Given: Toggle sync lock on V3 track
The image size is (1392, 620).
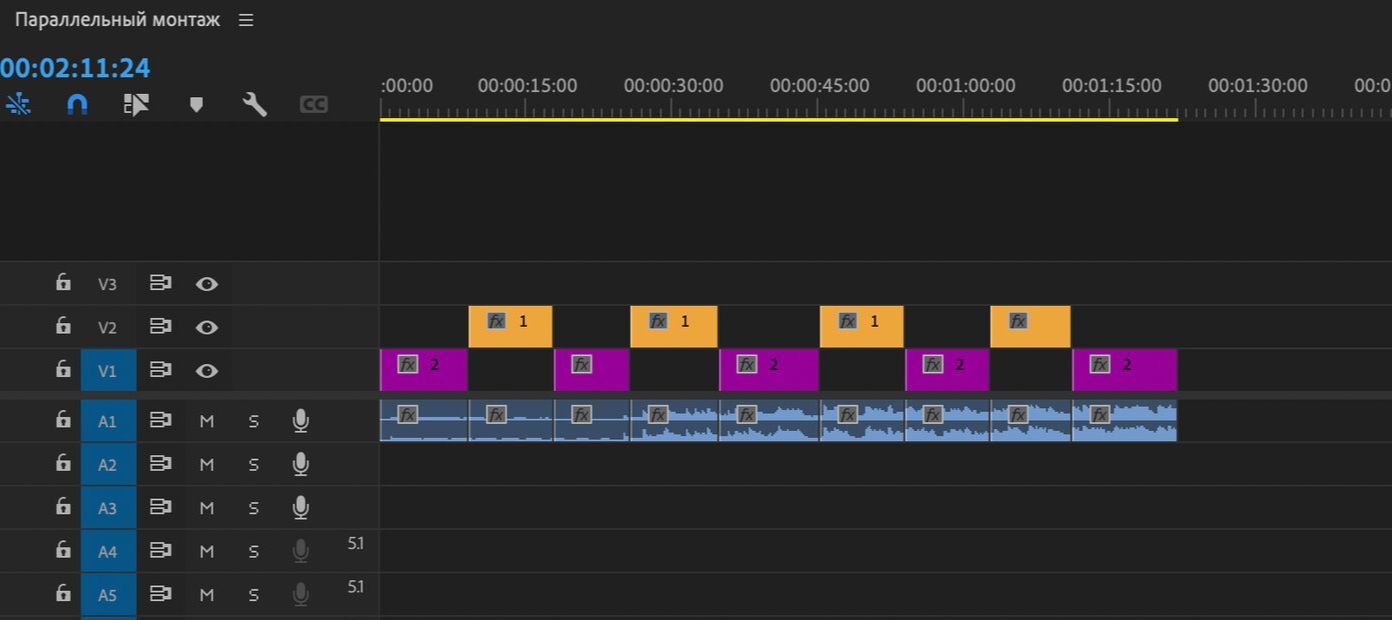Looking at the screenshot, I should tap(160, 284).
